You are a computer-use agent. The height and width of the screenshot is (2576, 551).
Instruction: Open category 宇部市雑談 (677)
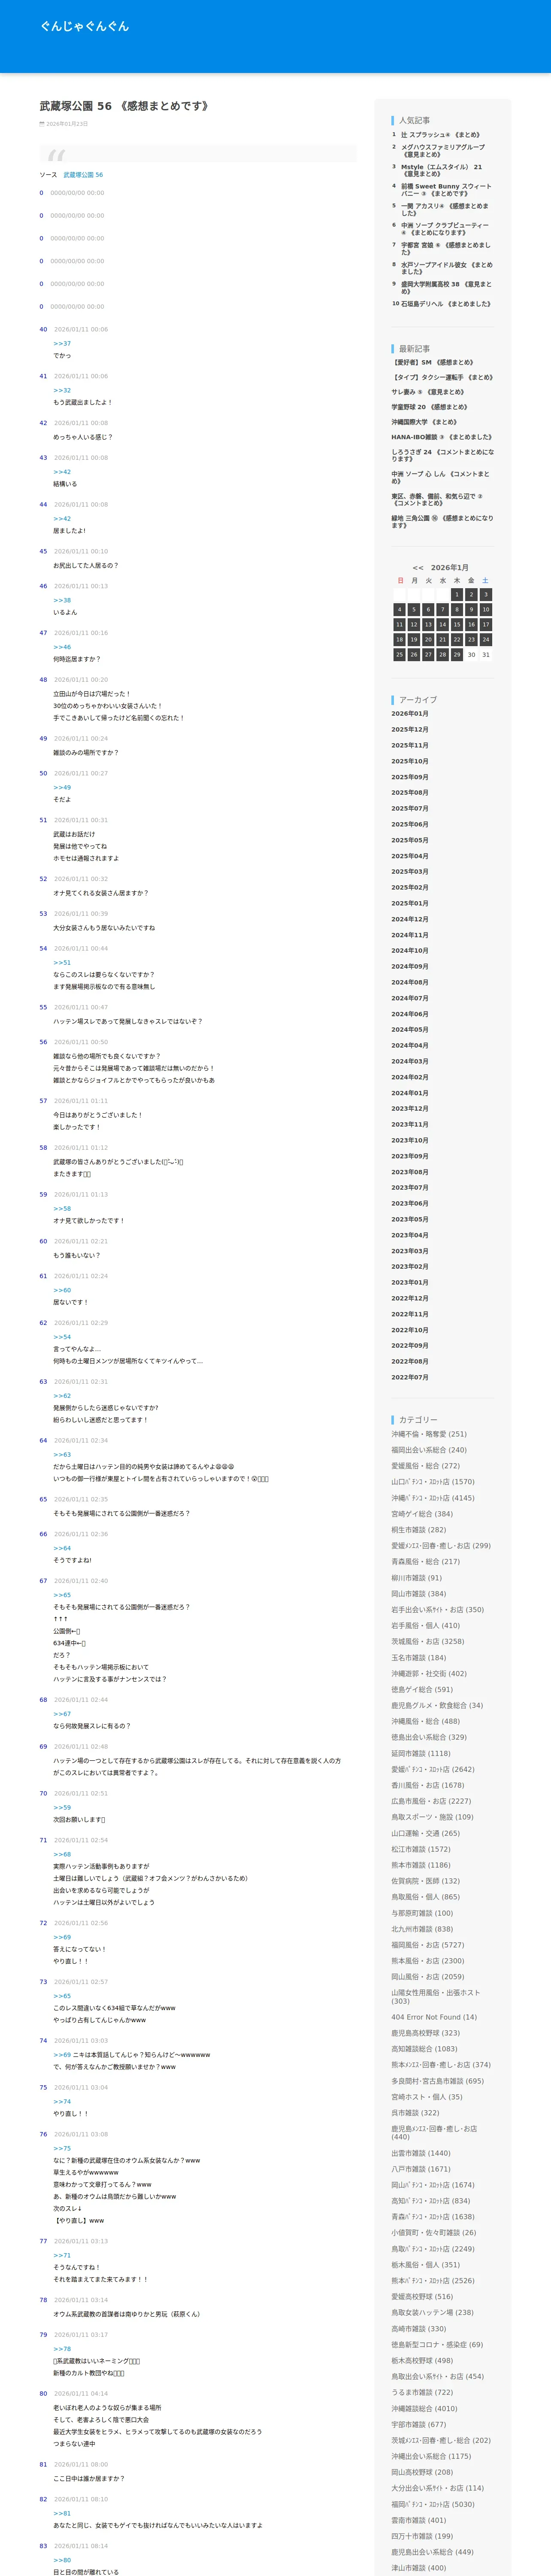pos(419,2425)
